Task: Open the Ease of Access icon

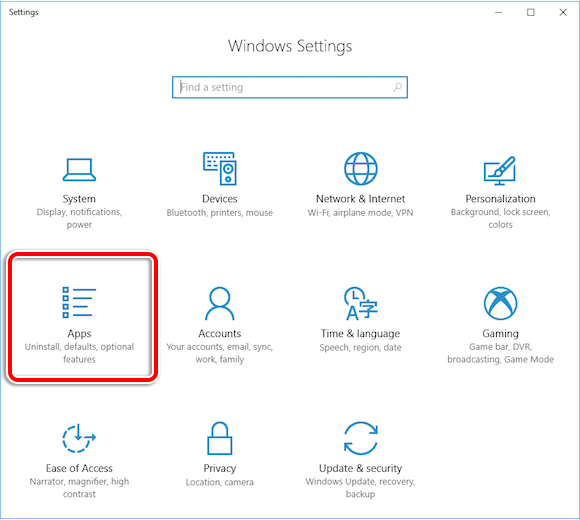Action: [x=79, y=438]
